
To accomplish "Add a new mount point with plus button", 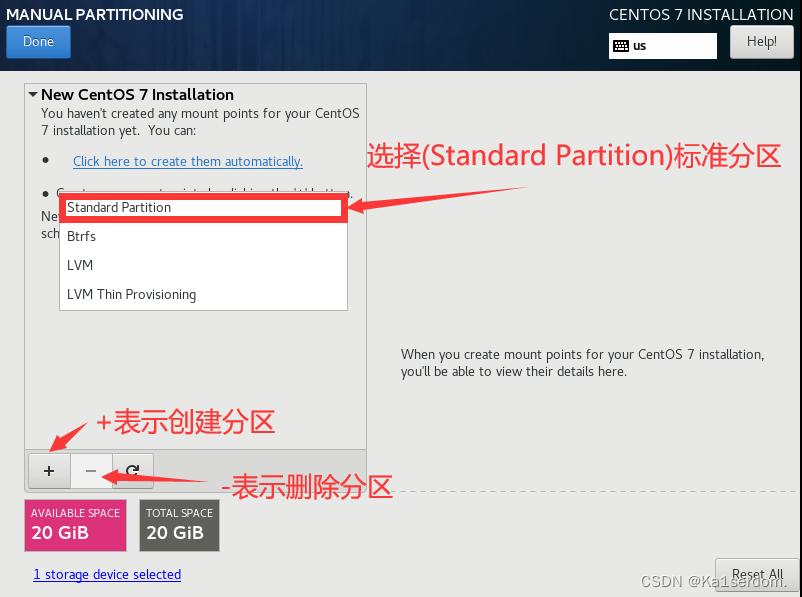I will pos(49,471).
